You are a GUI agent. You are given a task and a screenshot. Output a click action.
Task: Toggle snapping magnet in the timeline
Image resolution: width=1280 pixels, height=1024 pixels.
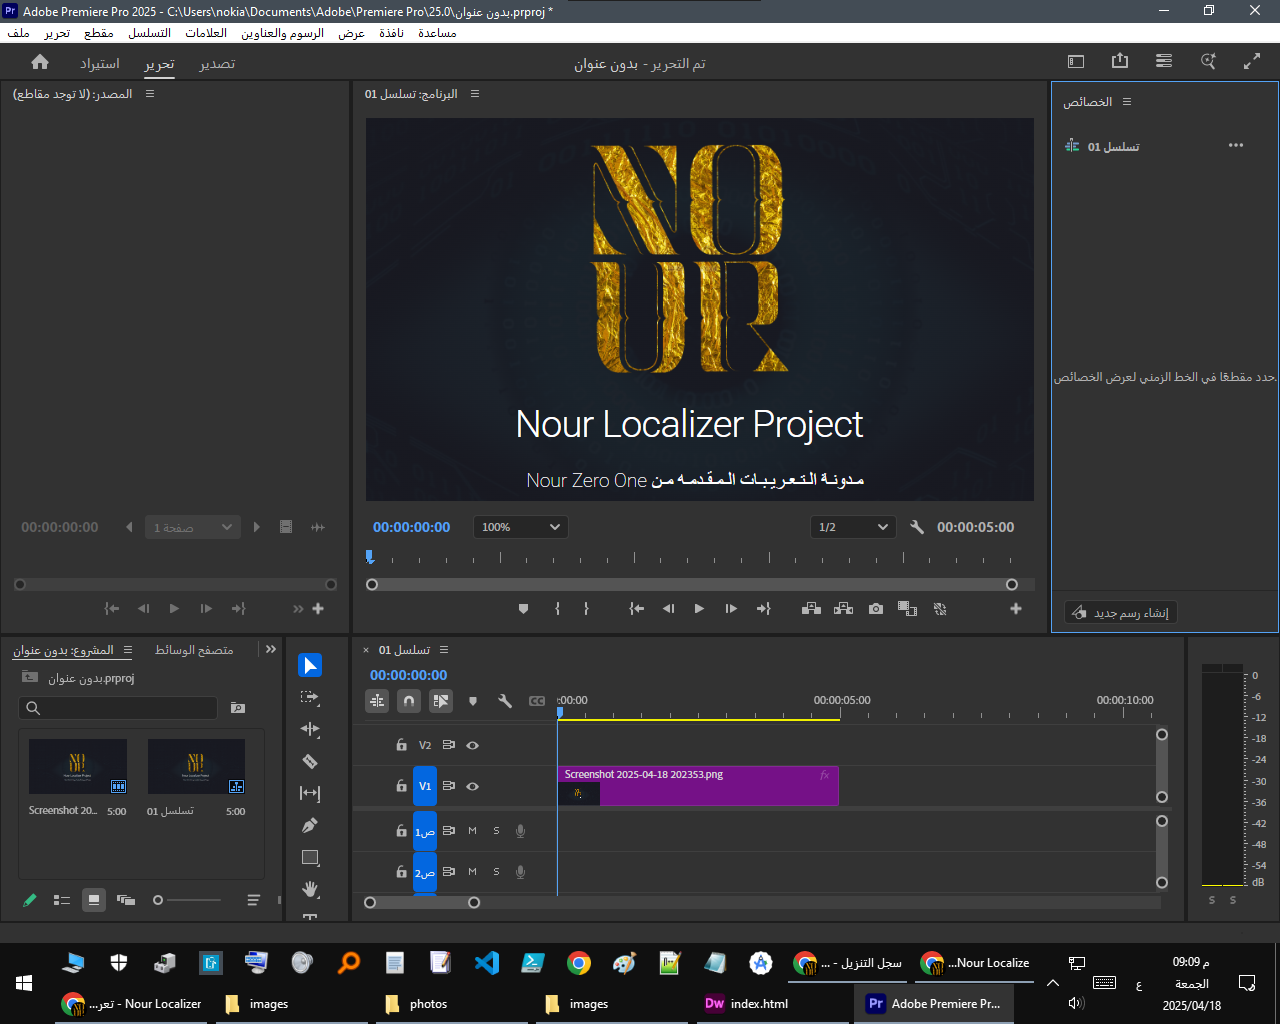coord(409,701)
